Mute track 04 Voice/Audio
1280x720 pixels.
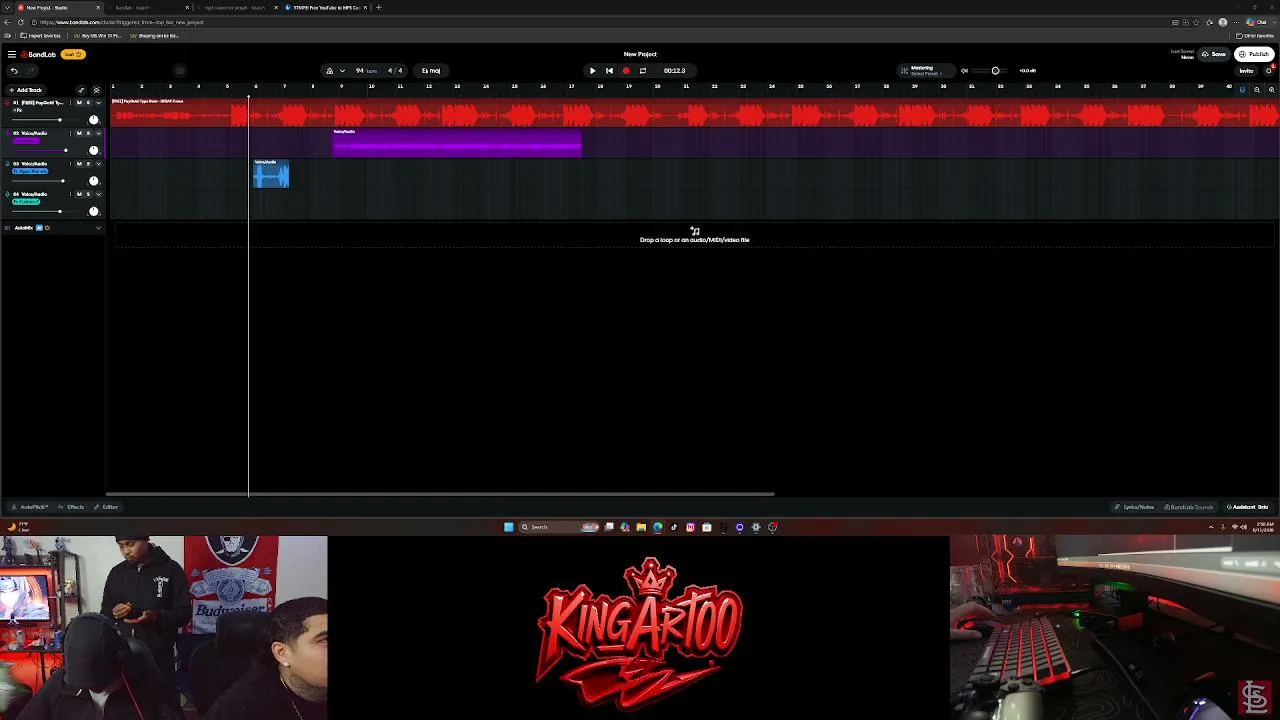pos(79,194)
